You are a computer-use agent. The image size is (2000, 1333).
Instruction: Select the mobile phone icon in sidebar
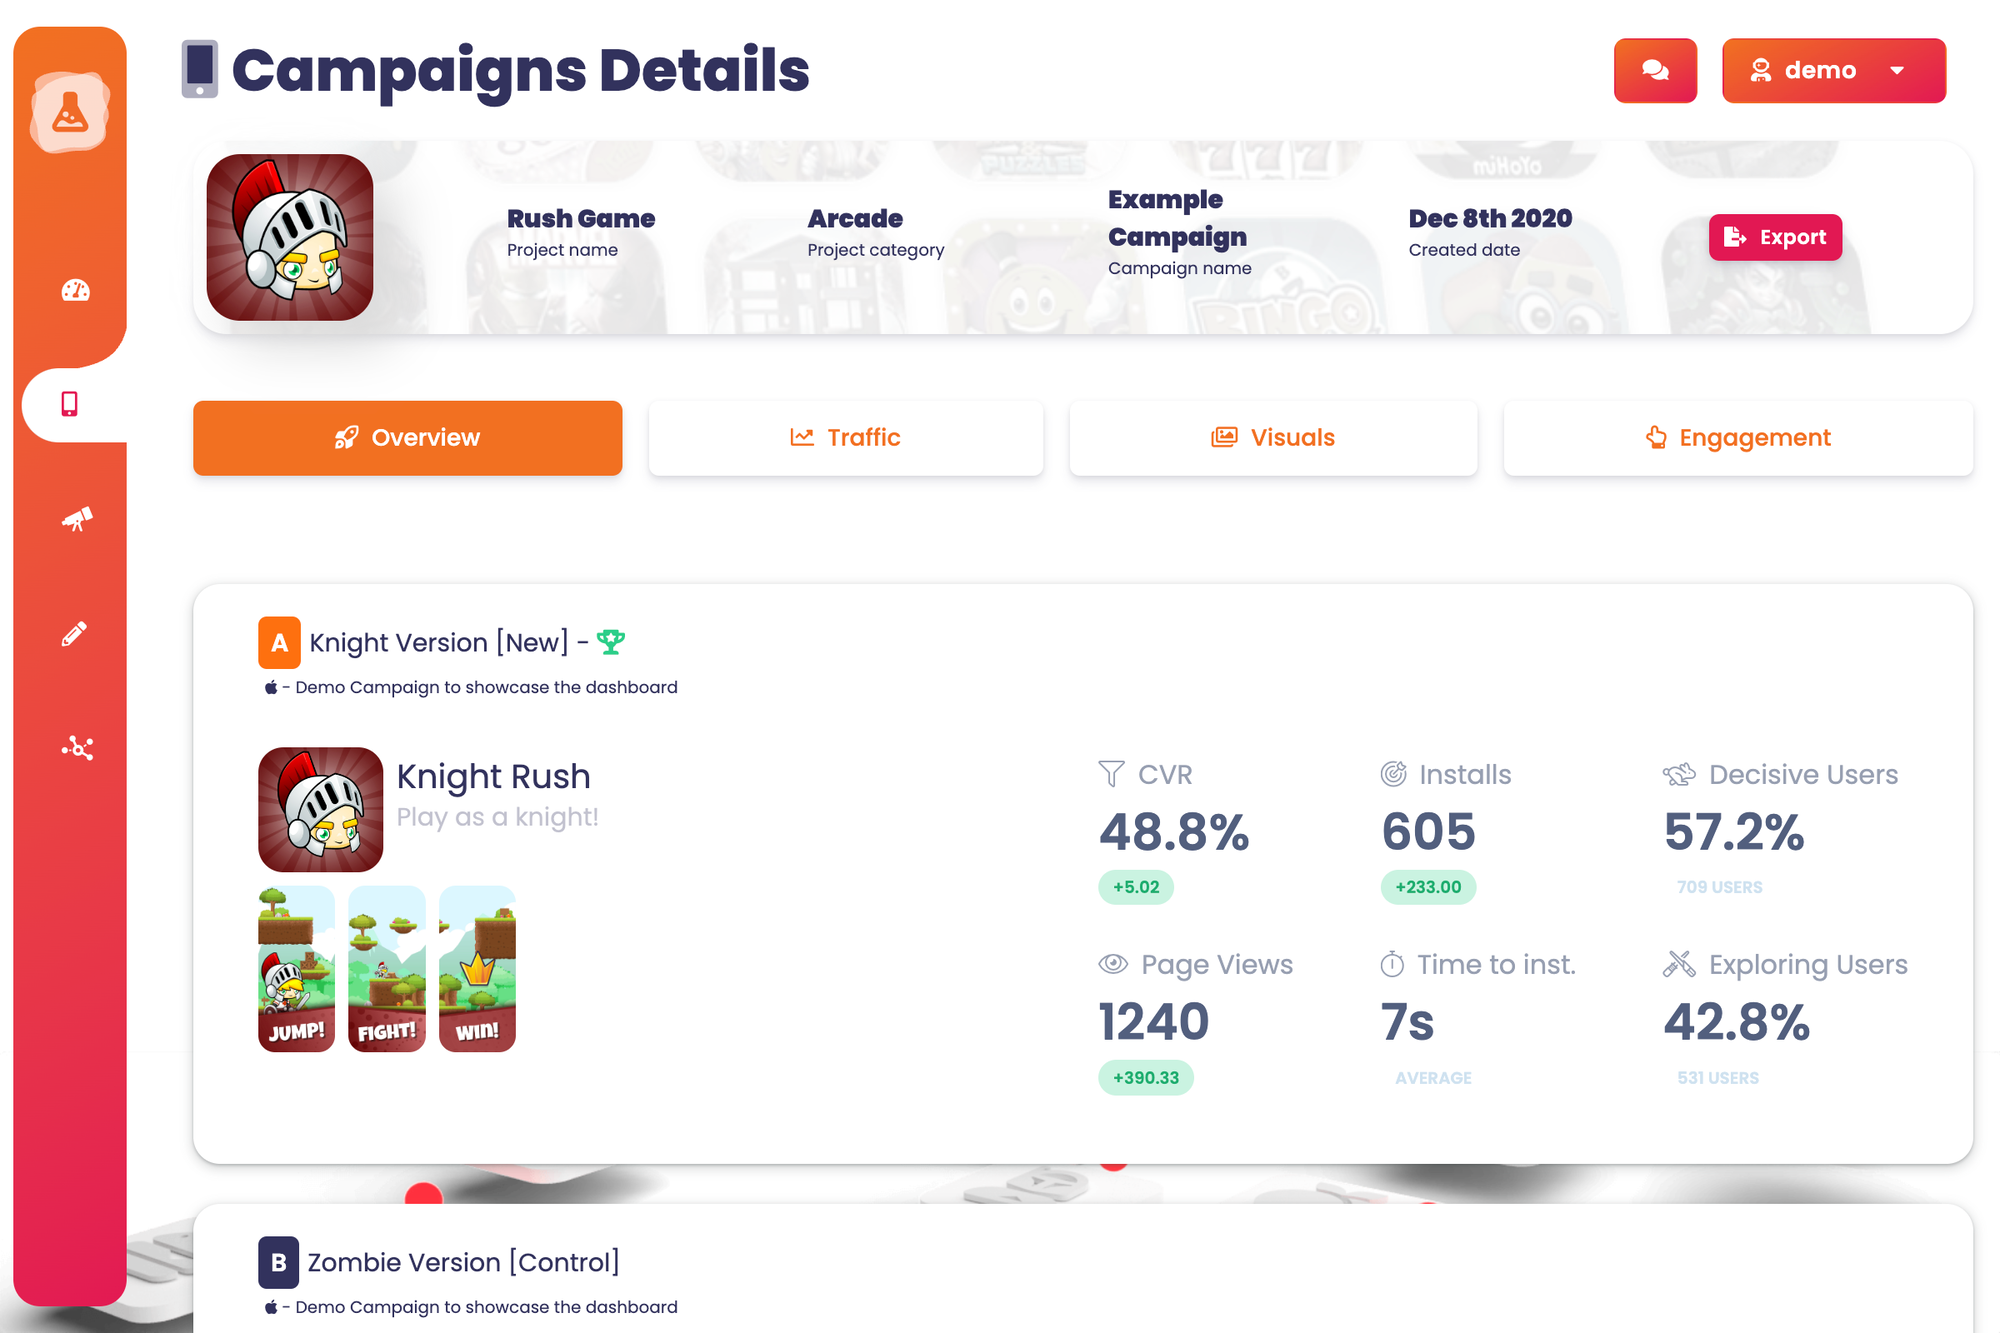pos(69,404)
